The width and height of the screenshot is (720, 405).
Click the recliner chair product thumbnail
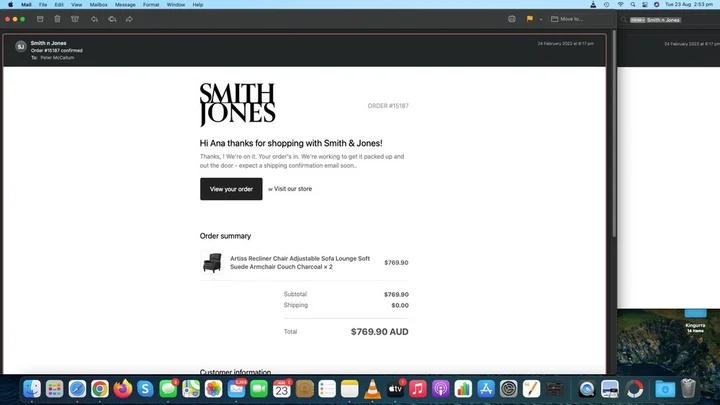[212, 263]
